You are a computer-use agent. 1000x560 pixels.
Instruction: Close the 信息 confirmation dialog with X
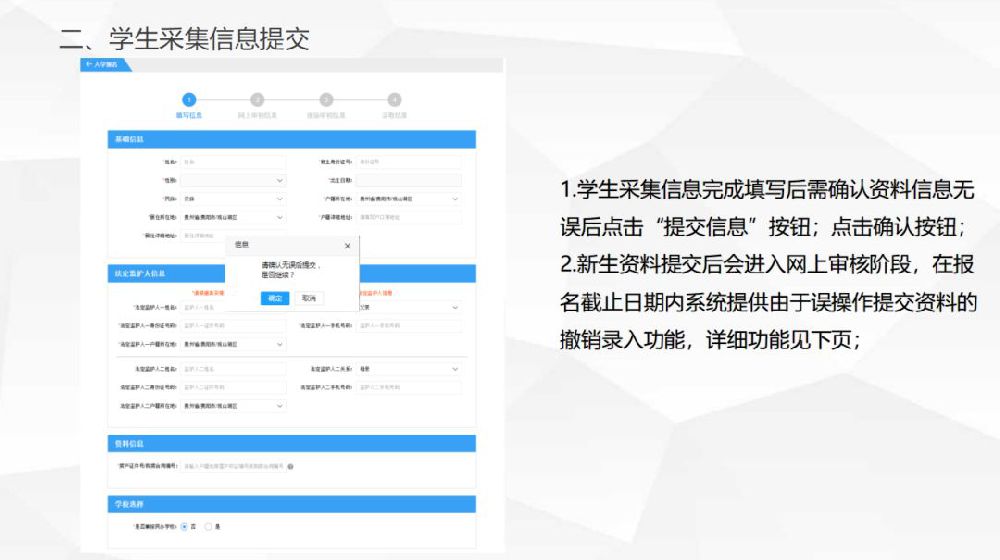(348, 246)
